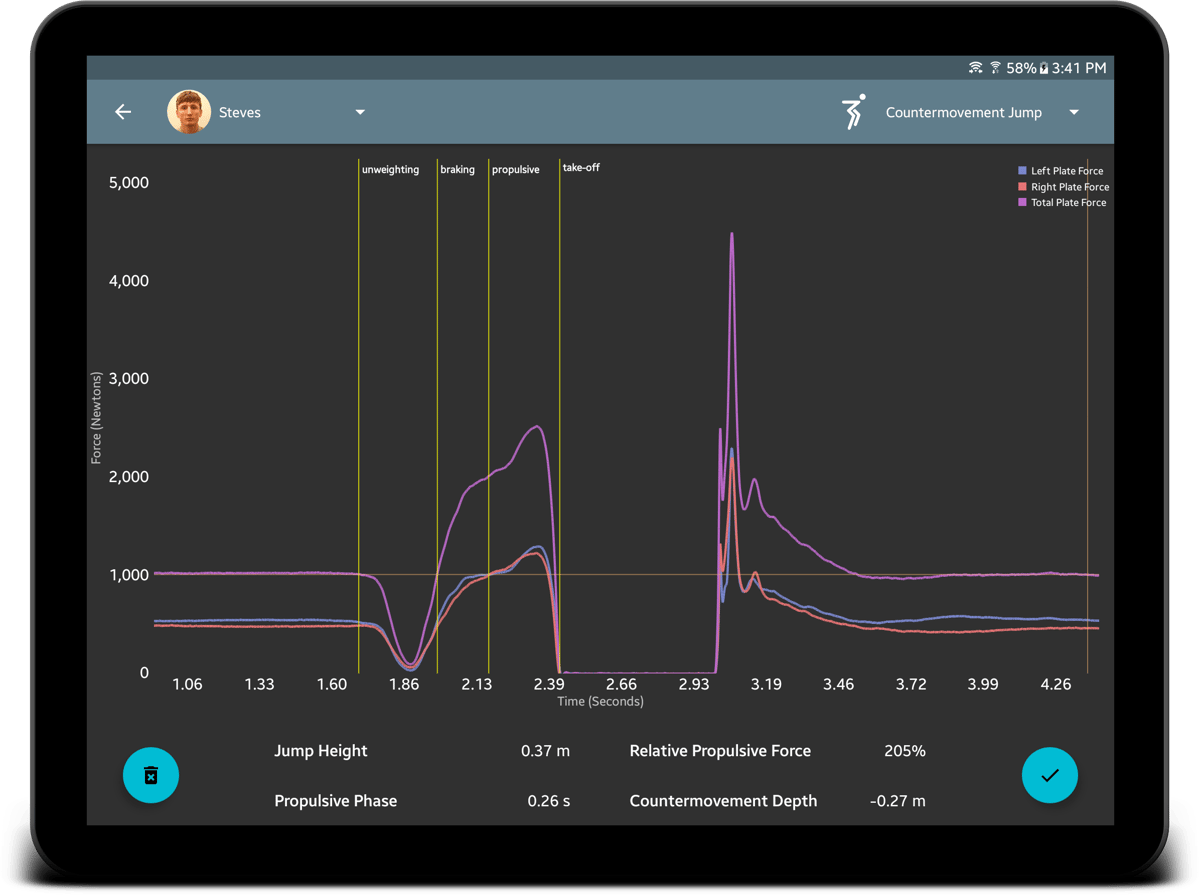The height and width of the screenshot is (895, 1199).
Task: Select the Countermovement Jump test label
Action: click(x=963, y=113)
